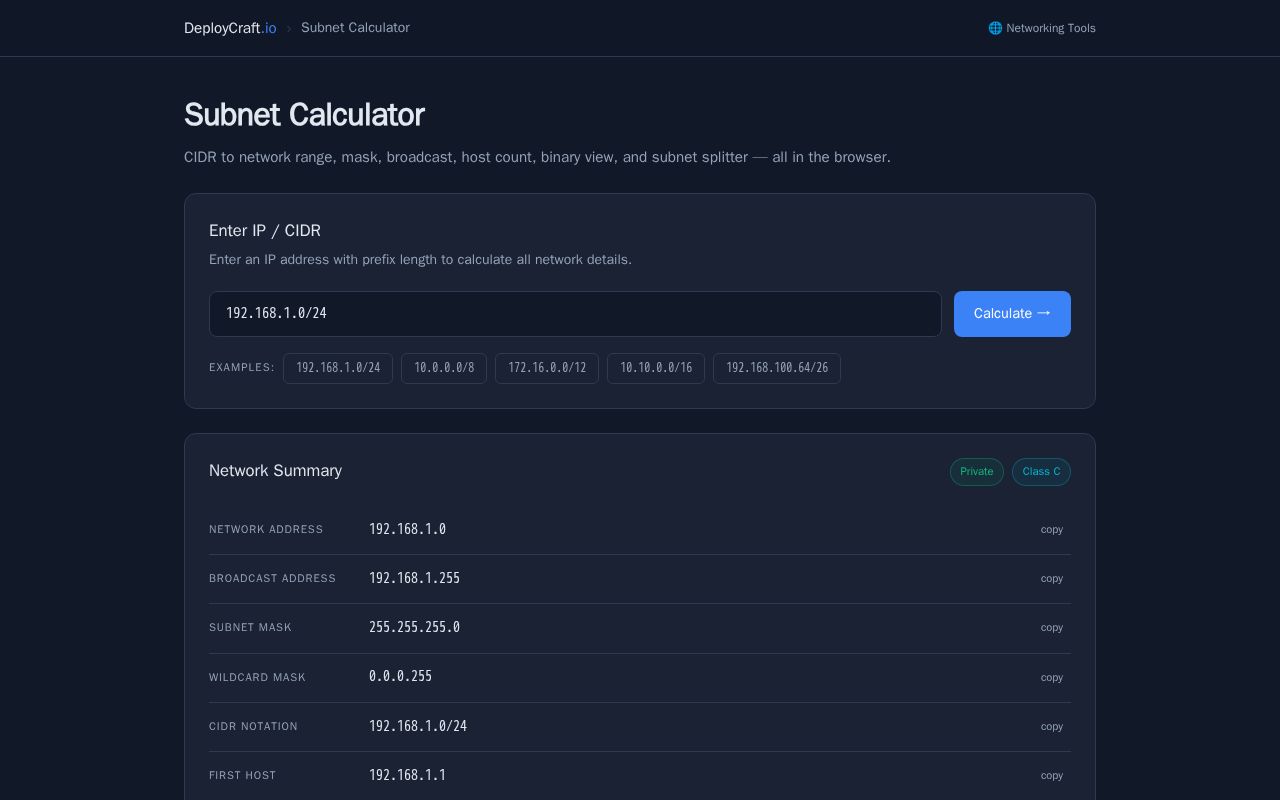Viewport: 1280px width, 800px height.
Task: Open the DeployCraft.io home link
Action: (230, 28)
